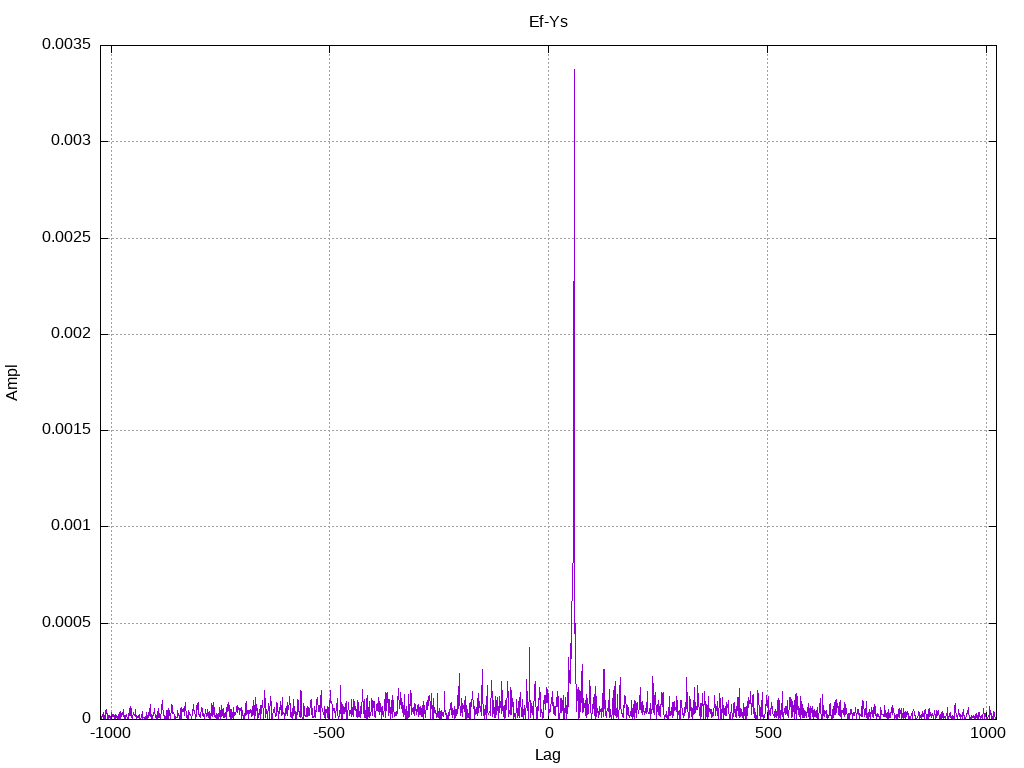Click the y-axis tick value 0.002
The image size is (1024, 768).
[71, 334]
